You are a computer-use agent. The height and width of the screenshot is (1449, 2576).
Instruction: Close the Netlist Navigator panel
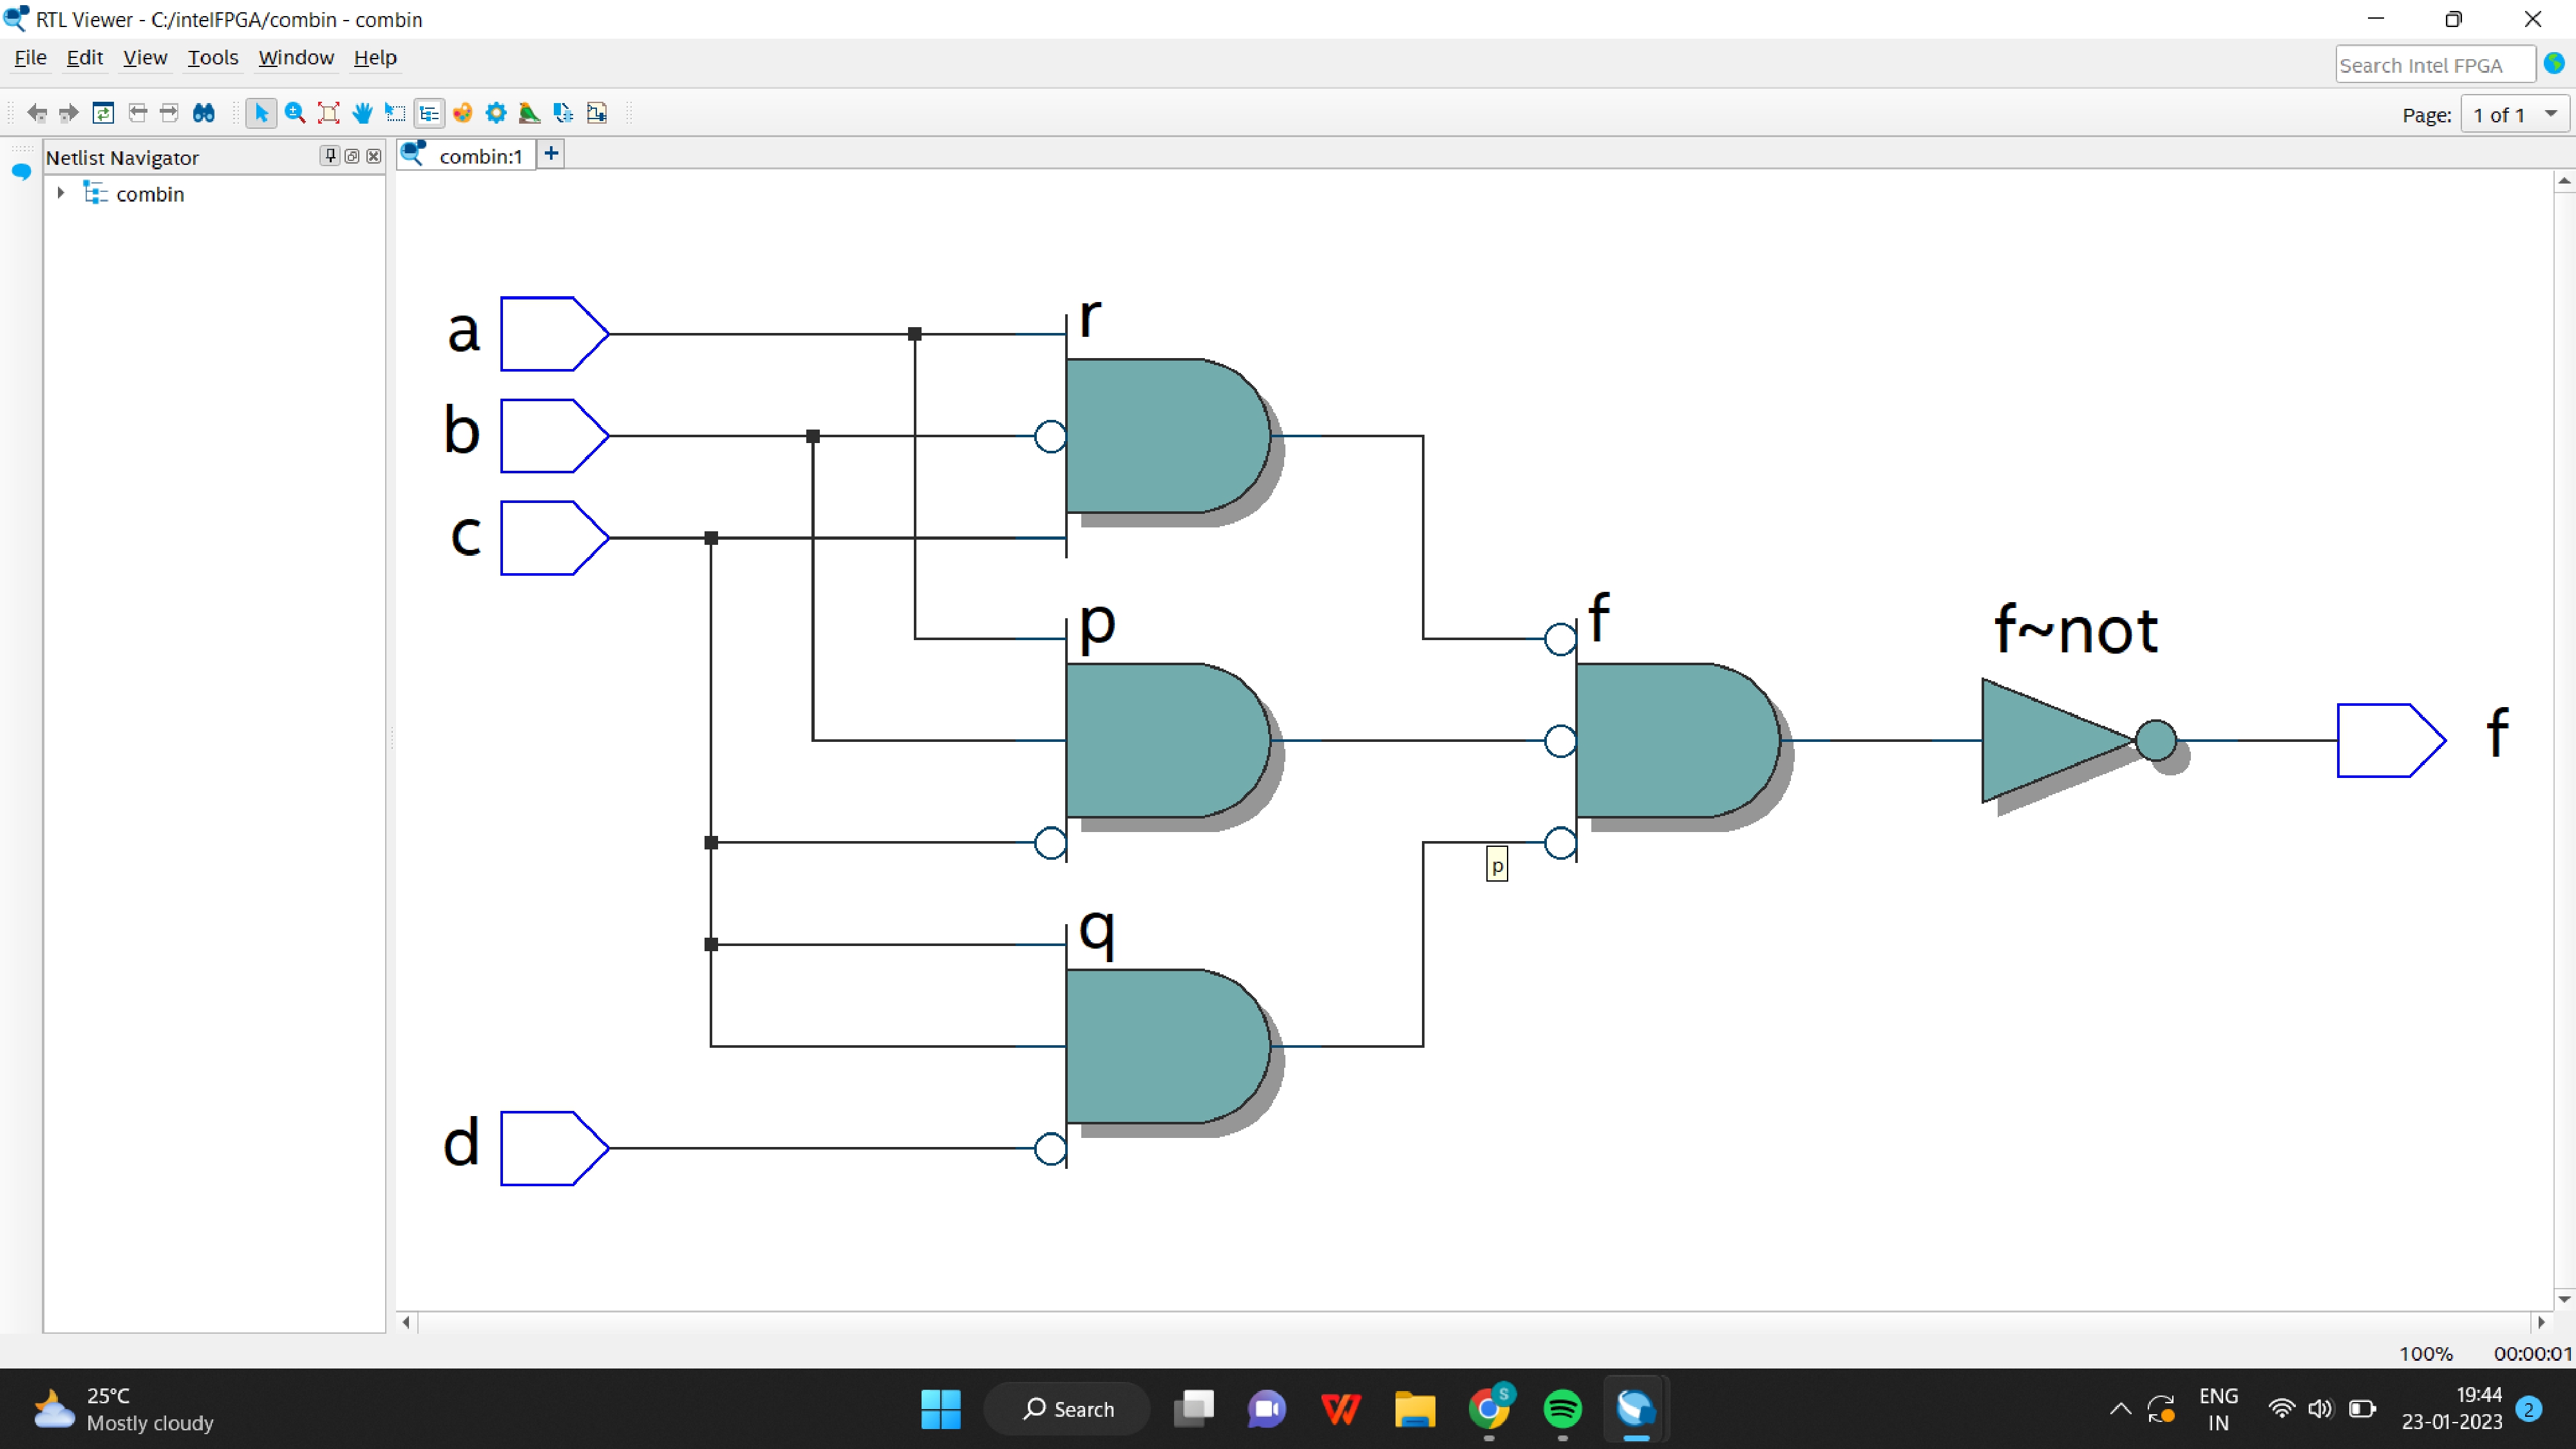(374, 156)
